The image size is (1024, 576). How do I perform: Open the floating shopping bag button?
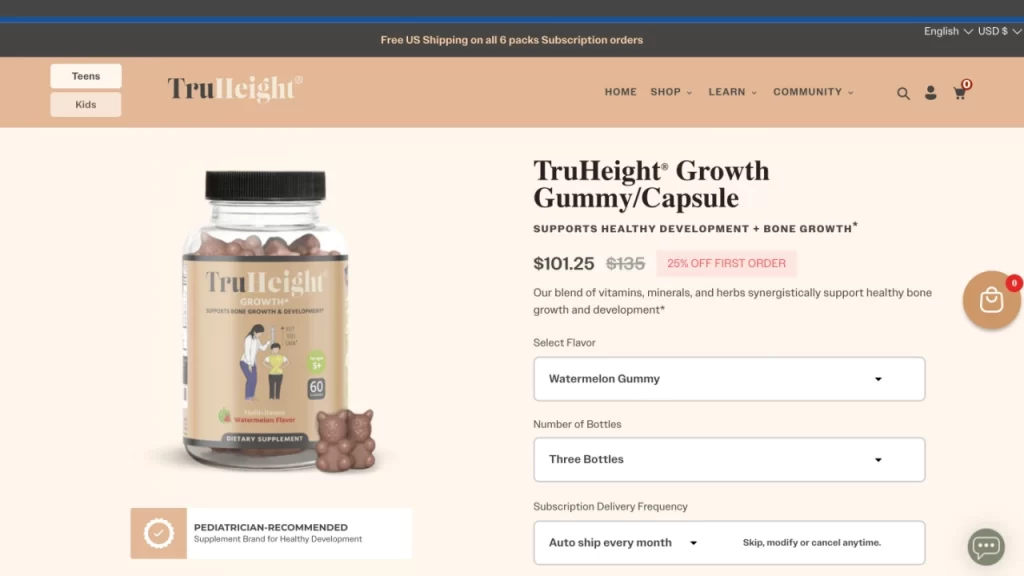click(991, 300)
